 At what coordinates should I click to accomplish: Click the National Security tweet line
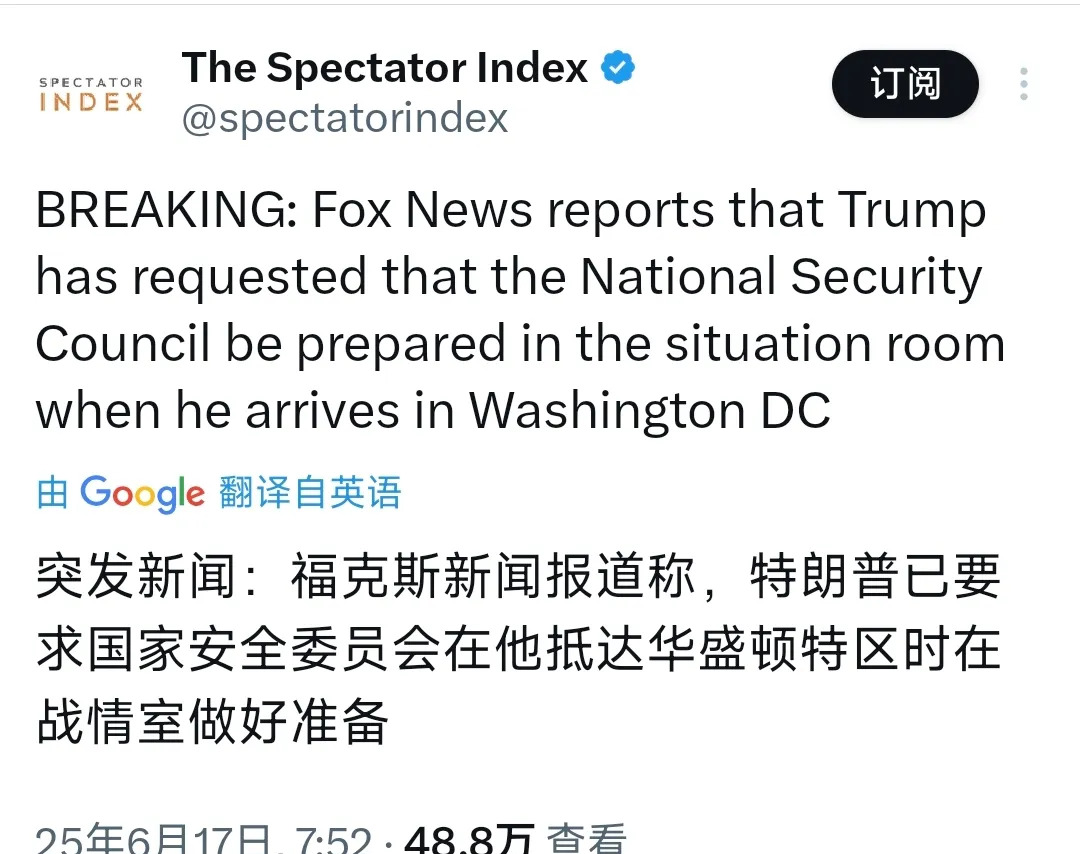coord(509,277)
